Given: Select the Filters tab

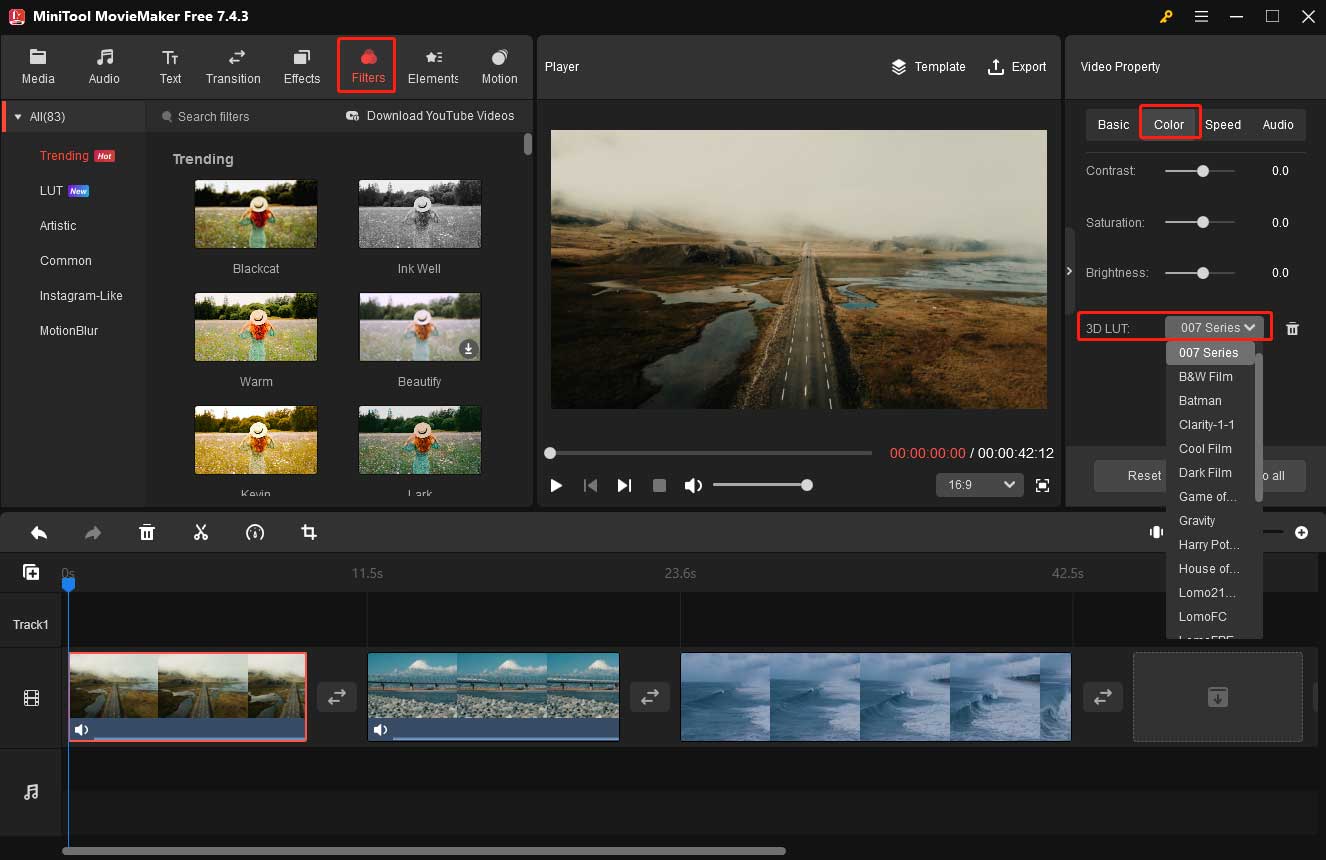Looking at the screenshot, I should click(x=368, y=66).
